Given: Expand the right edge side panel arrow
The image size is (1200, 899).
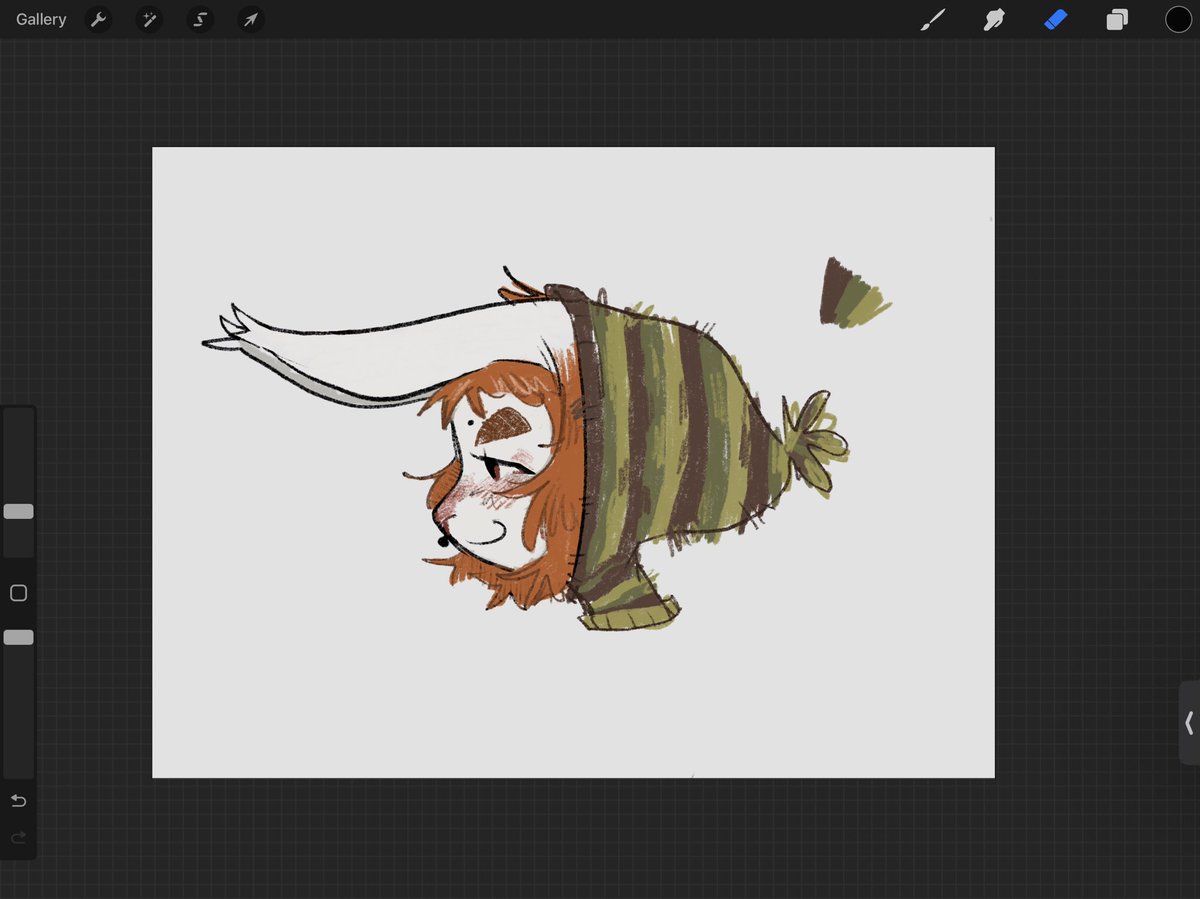Looking at the screenshot, I should (x=1189, y=723).
